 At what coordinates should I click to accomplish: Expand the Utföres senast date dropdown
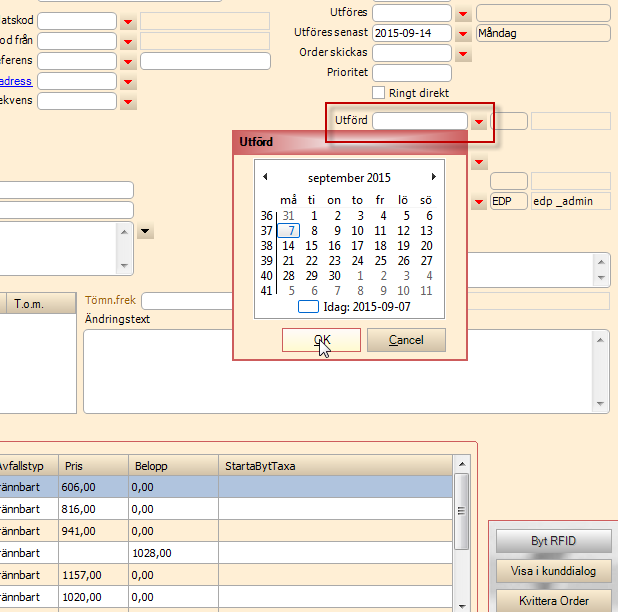point(462,33)
